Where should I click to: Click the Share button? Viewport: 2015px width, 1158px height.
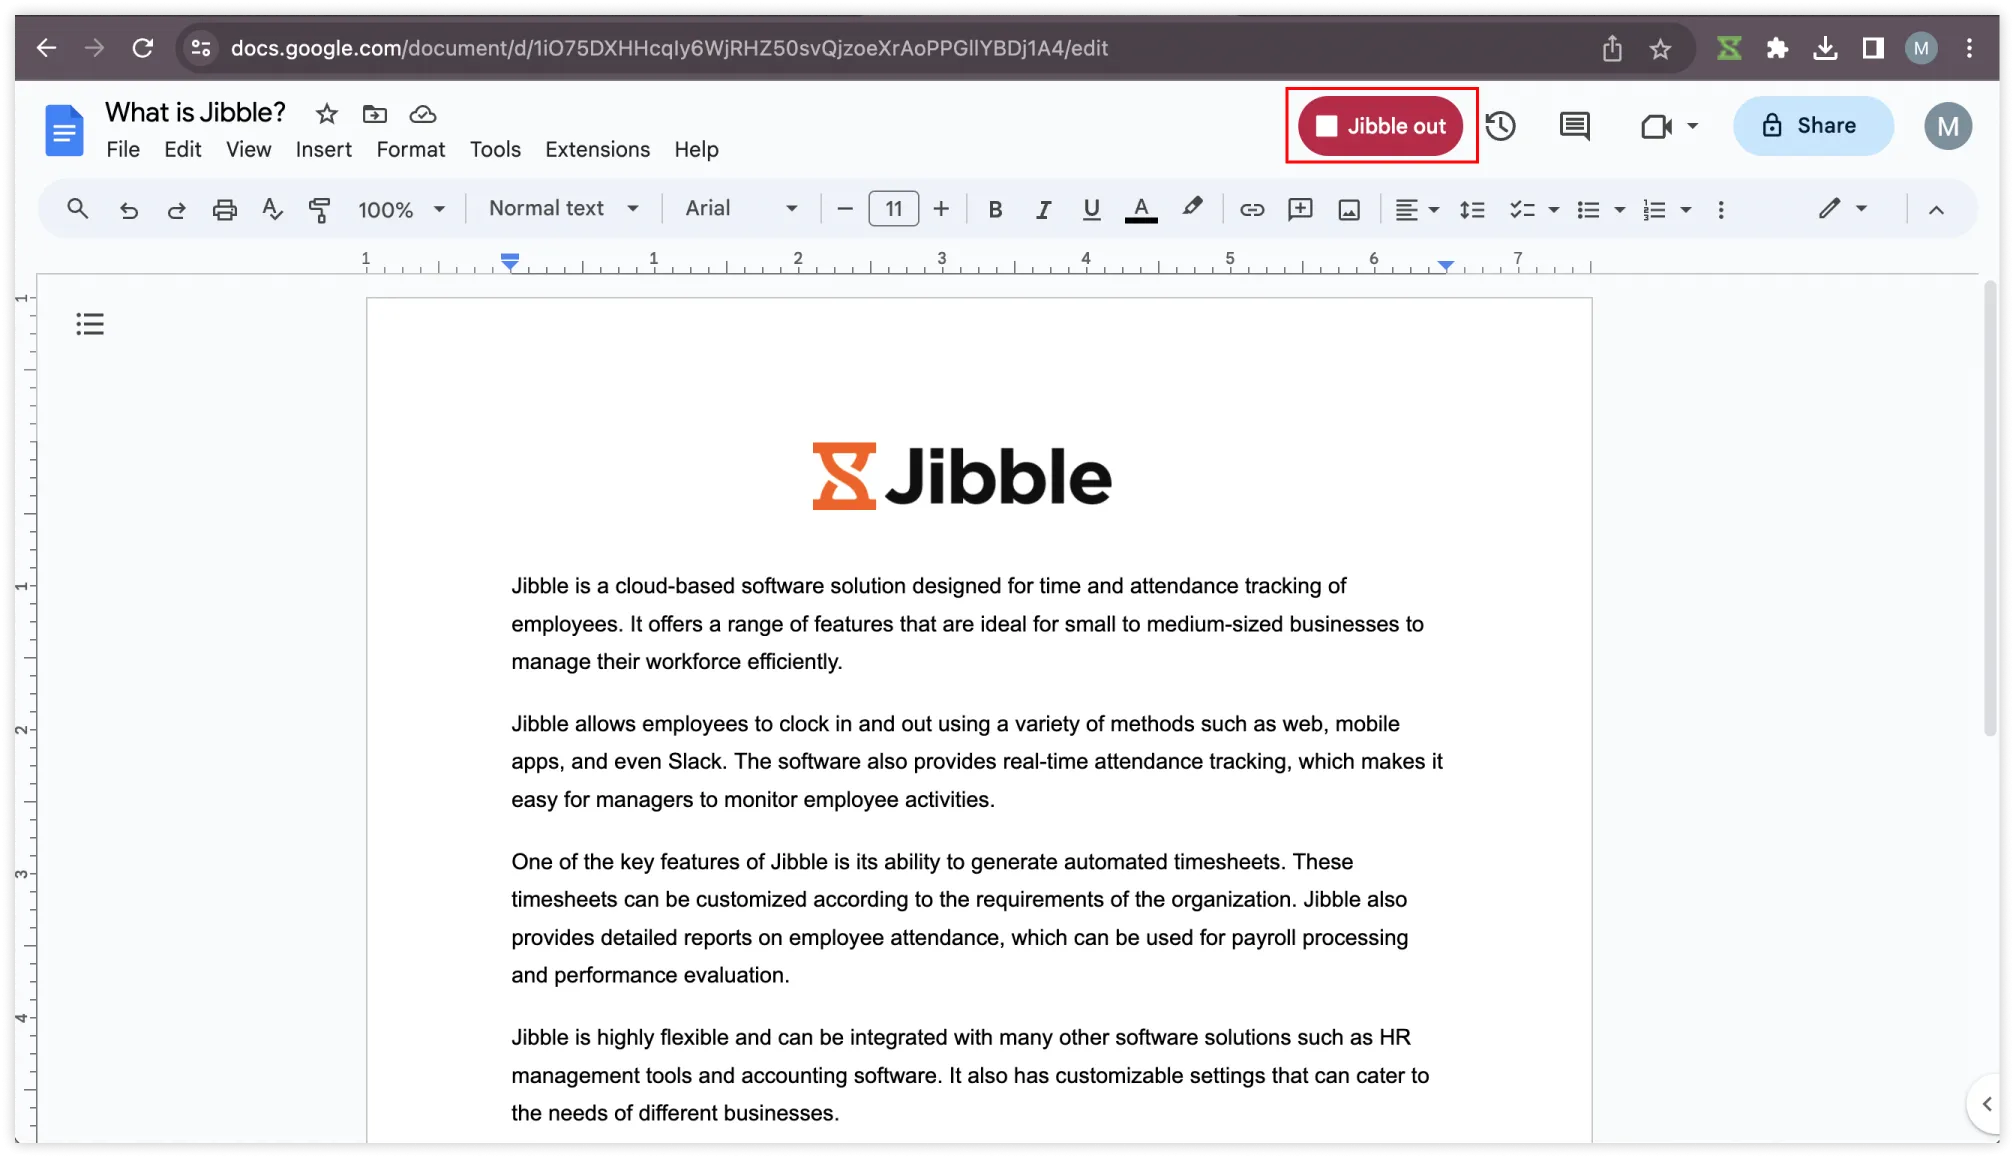[1812, 126]
